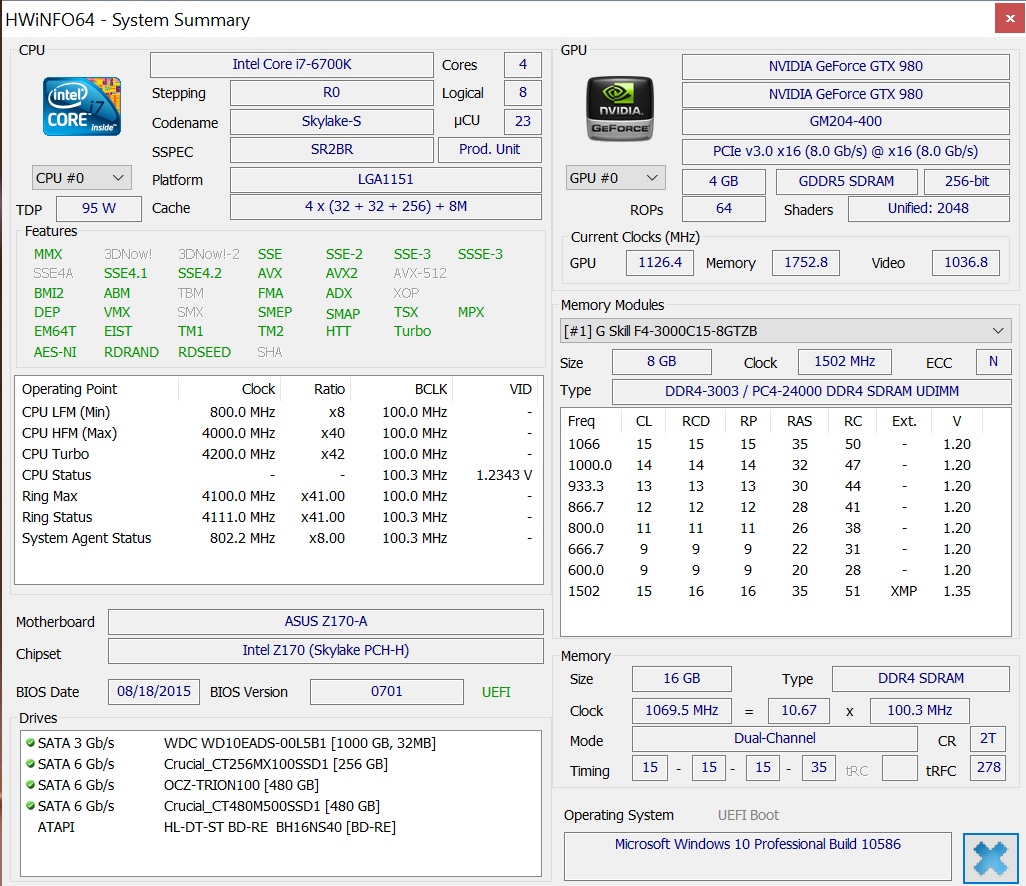Click the PCIe v3.0 x16 bus field
The width and height of the screenshot is (1026, 886).
pyautogui.click(x=845, y=152)
